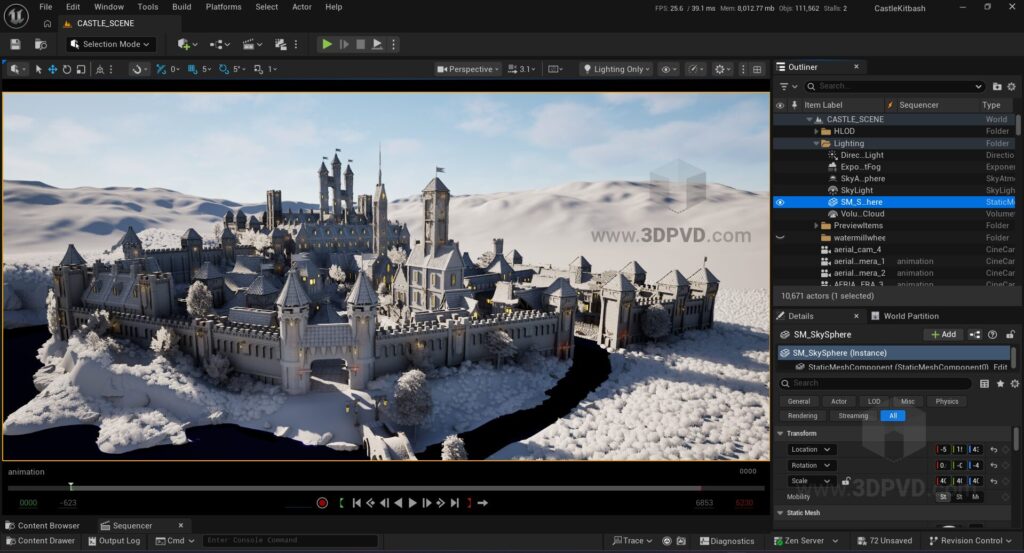Click the Add content cube icon
1024x553 pixels.
184,44
